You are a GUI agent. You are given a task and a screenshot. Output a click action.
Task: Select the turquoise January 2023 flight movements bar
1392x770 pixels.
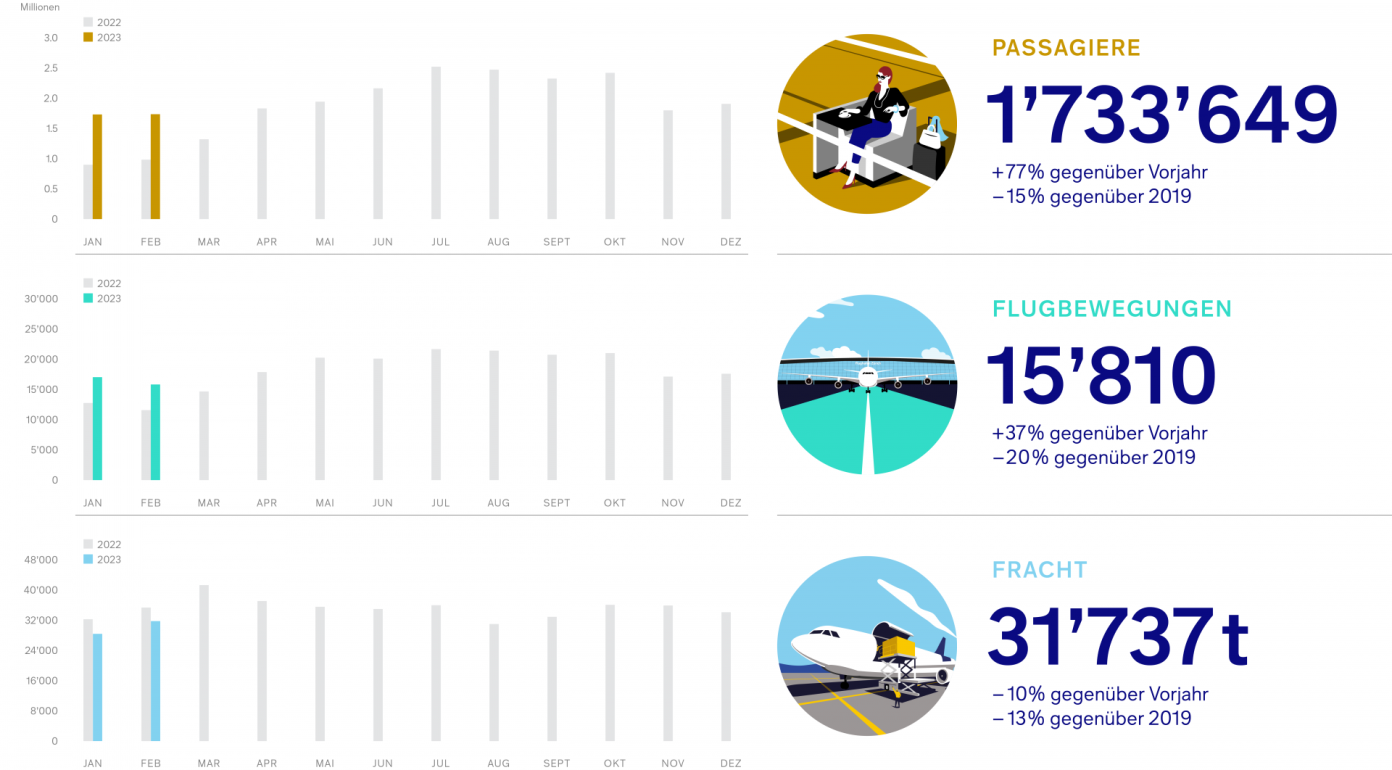97,429
